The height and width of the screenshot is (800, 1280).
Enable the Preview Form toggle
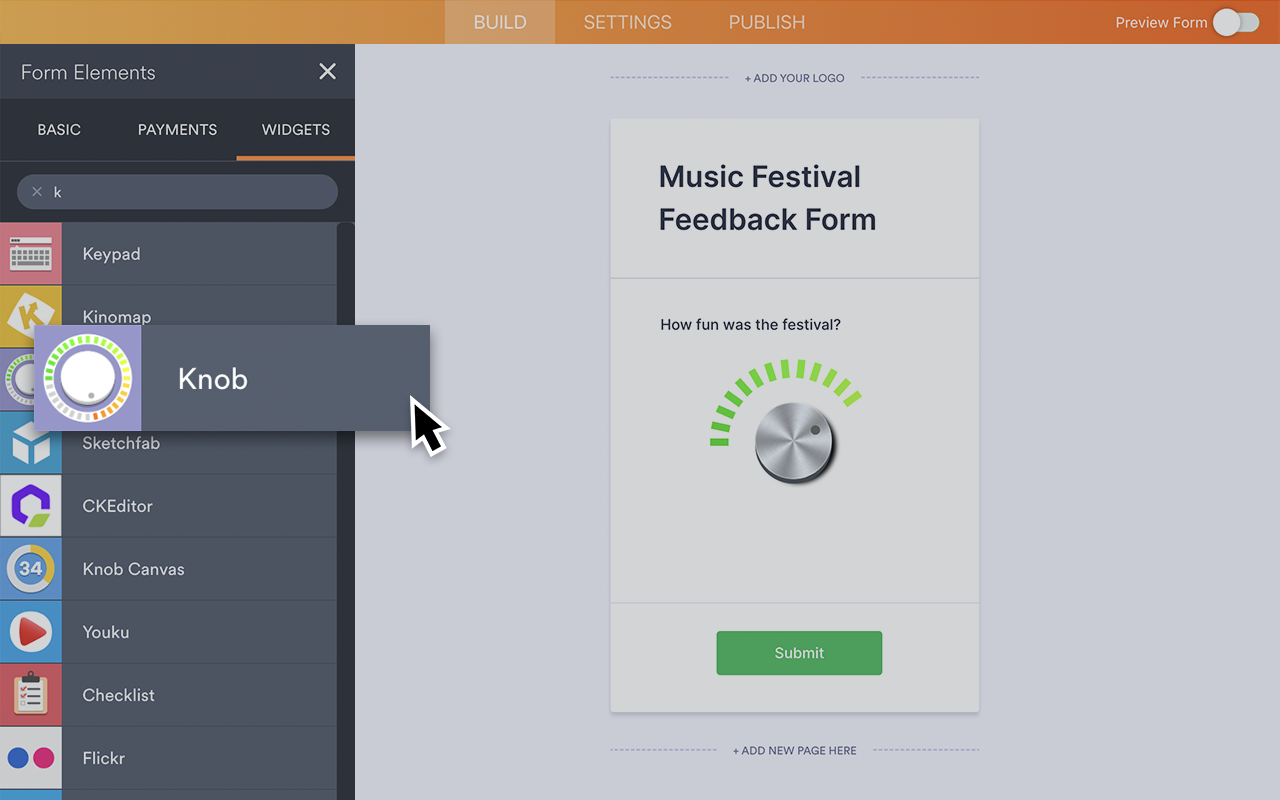coord(1236,22)
